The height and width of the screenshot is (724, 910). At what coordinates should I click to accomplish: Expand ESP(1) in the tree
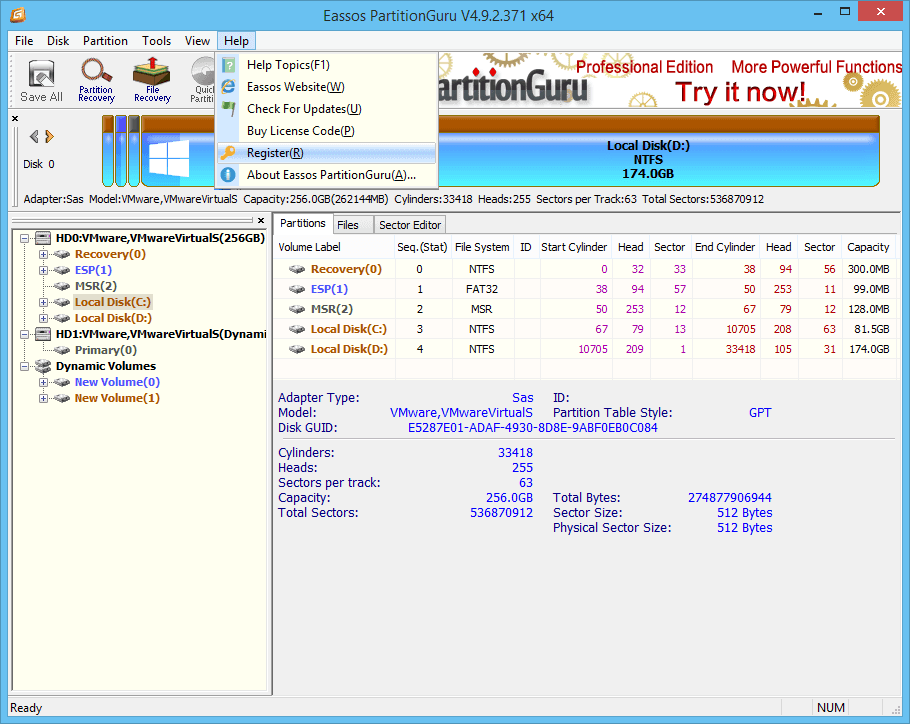[x=44, y=270]
